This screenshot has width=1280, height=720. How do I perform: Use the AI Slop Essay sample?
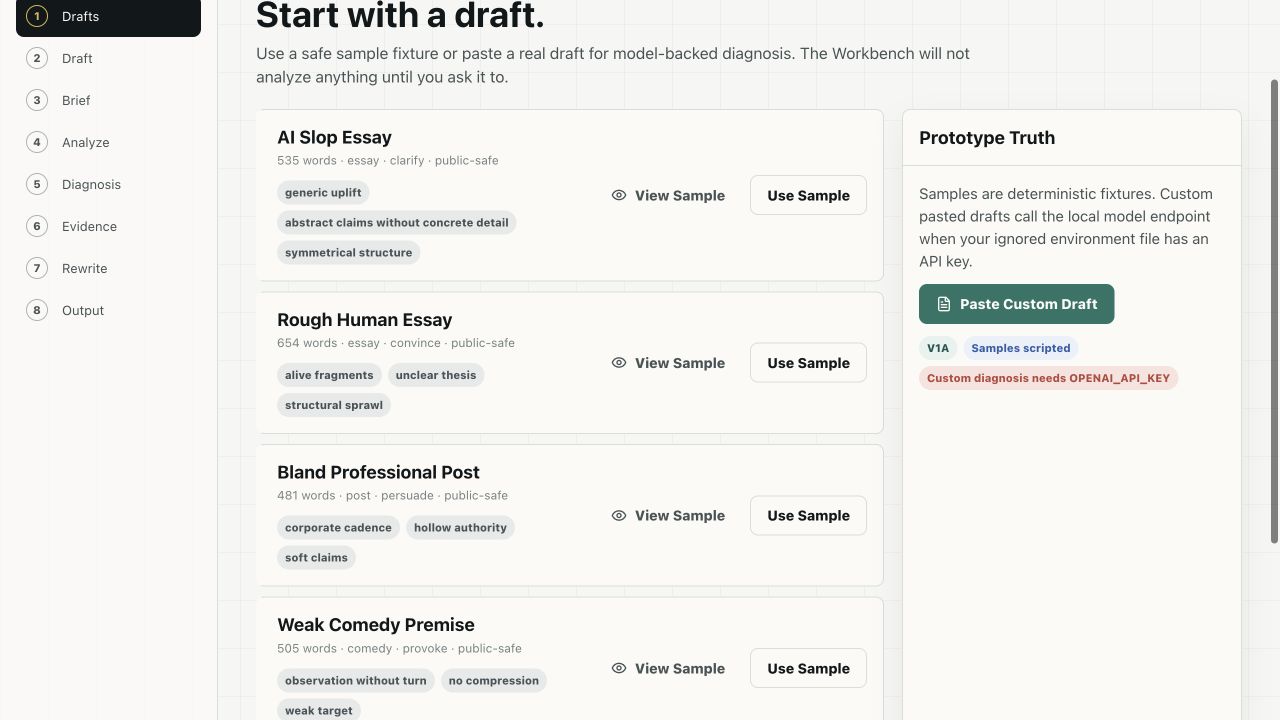[x=808, y=196]
